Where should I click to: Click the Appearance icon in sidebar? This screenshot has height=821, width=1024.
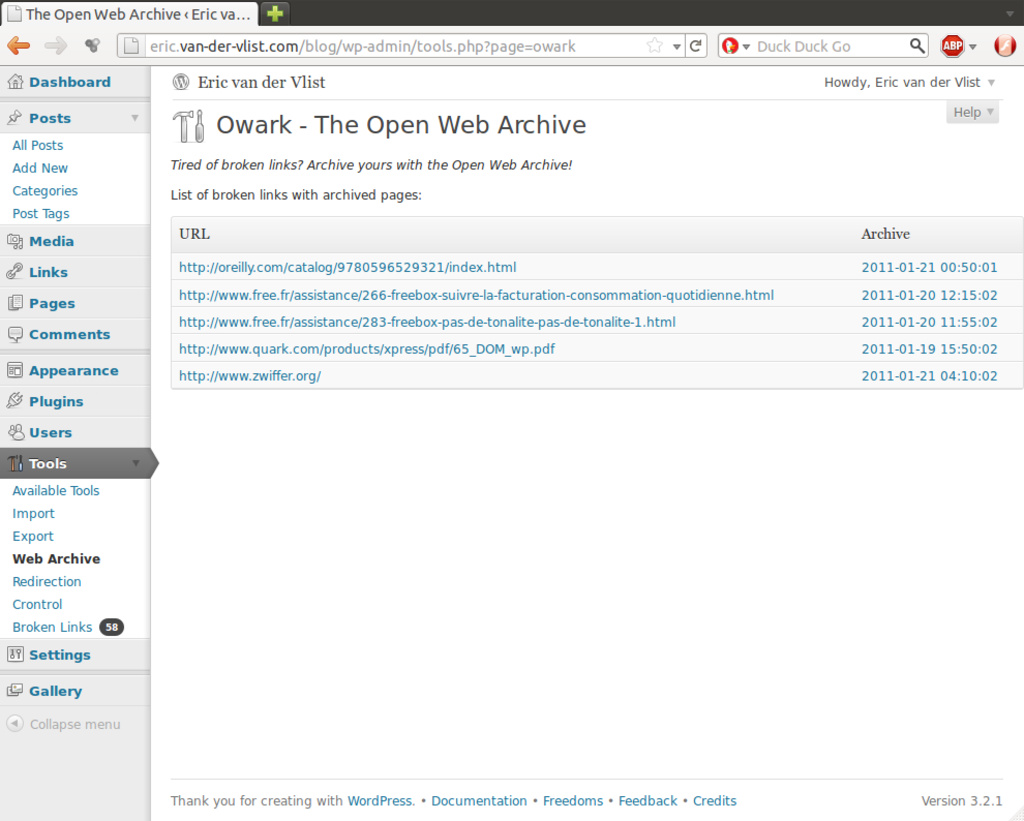[15, 370]
